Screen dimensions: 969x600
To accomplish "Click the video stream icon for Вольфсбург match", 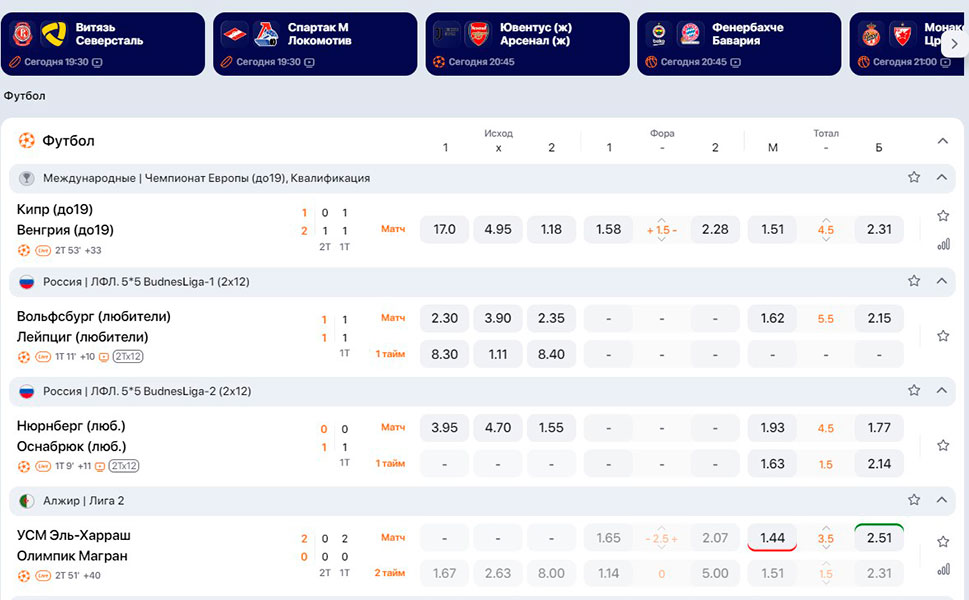I will 104,357.
